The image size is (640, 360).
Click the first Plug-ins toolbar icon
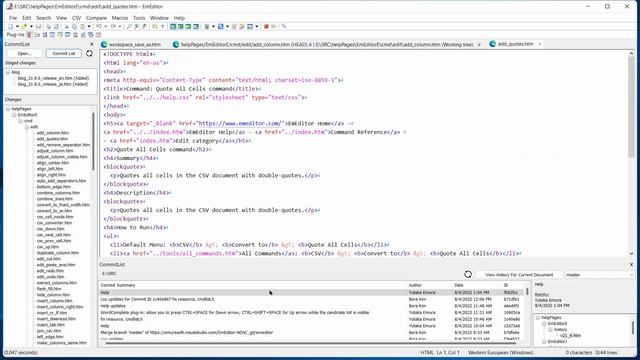pyautogui.click(x=29, y=35)
